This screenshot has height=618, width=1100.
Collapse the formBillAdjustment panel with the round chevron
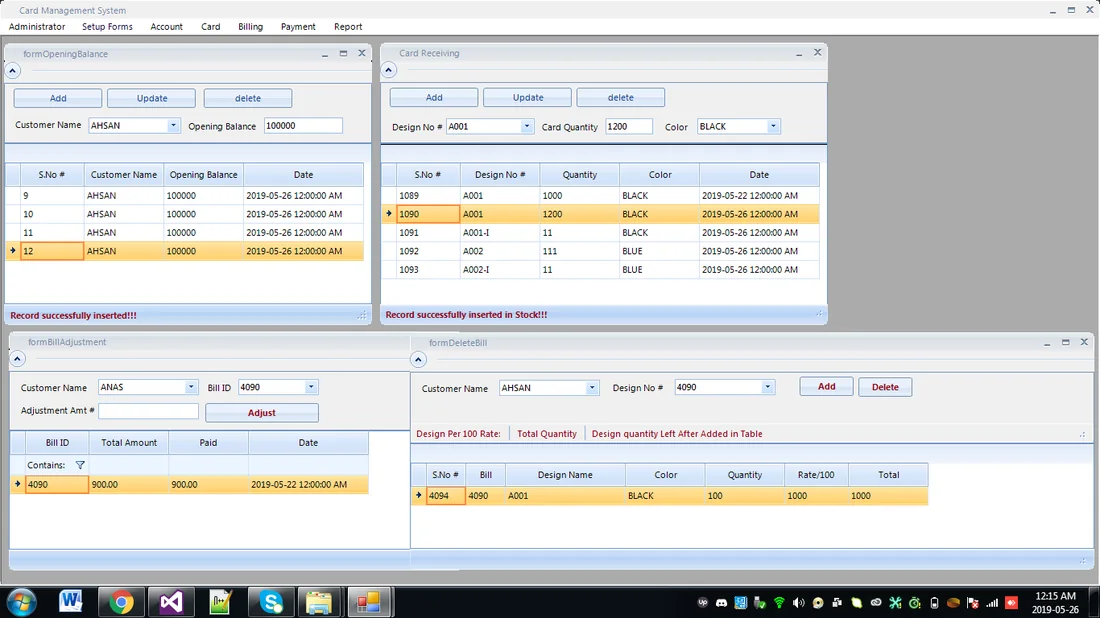18,359
